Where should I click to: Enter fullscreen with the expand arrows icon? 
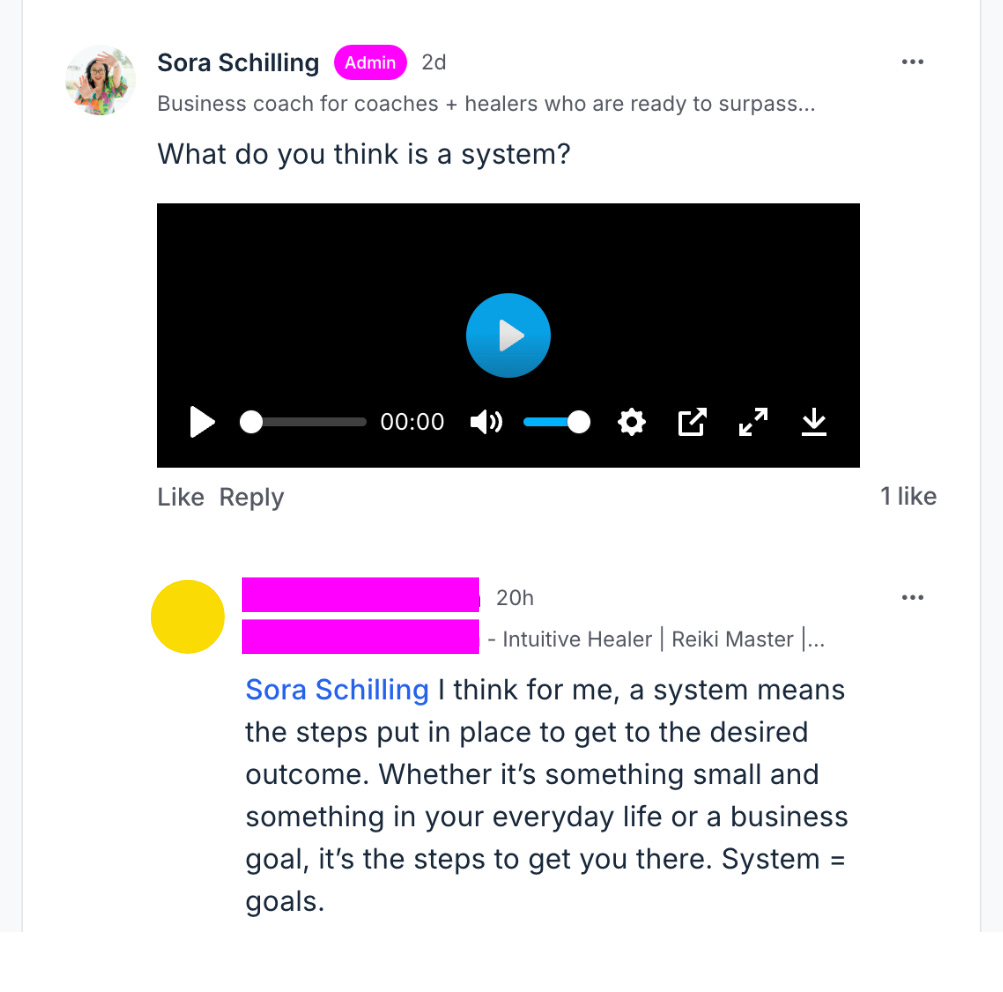pyautogui.click(x=753, y=422)
